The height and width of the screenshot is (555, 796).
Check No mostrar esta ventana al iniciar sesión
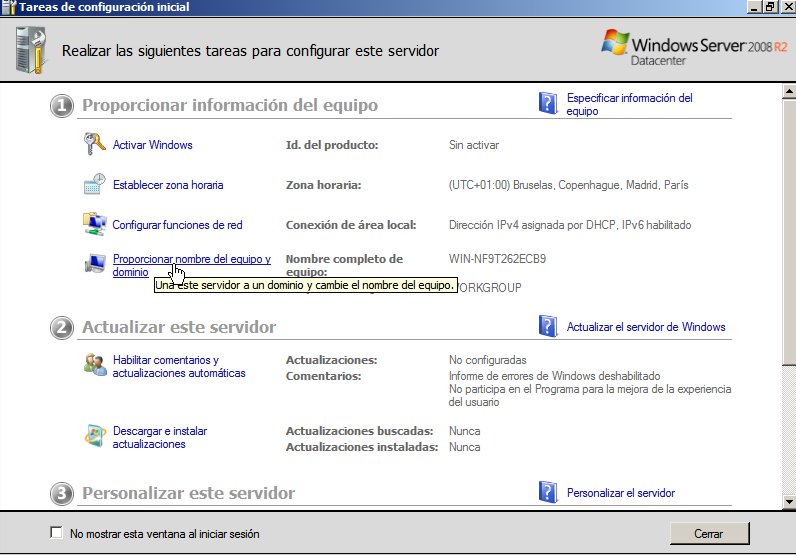56,533
